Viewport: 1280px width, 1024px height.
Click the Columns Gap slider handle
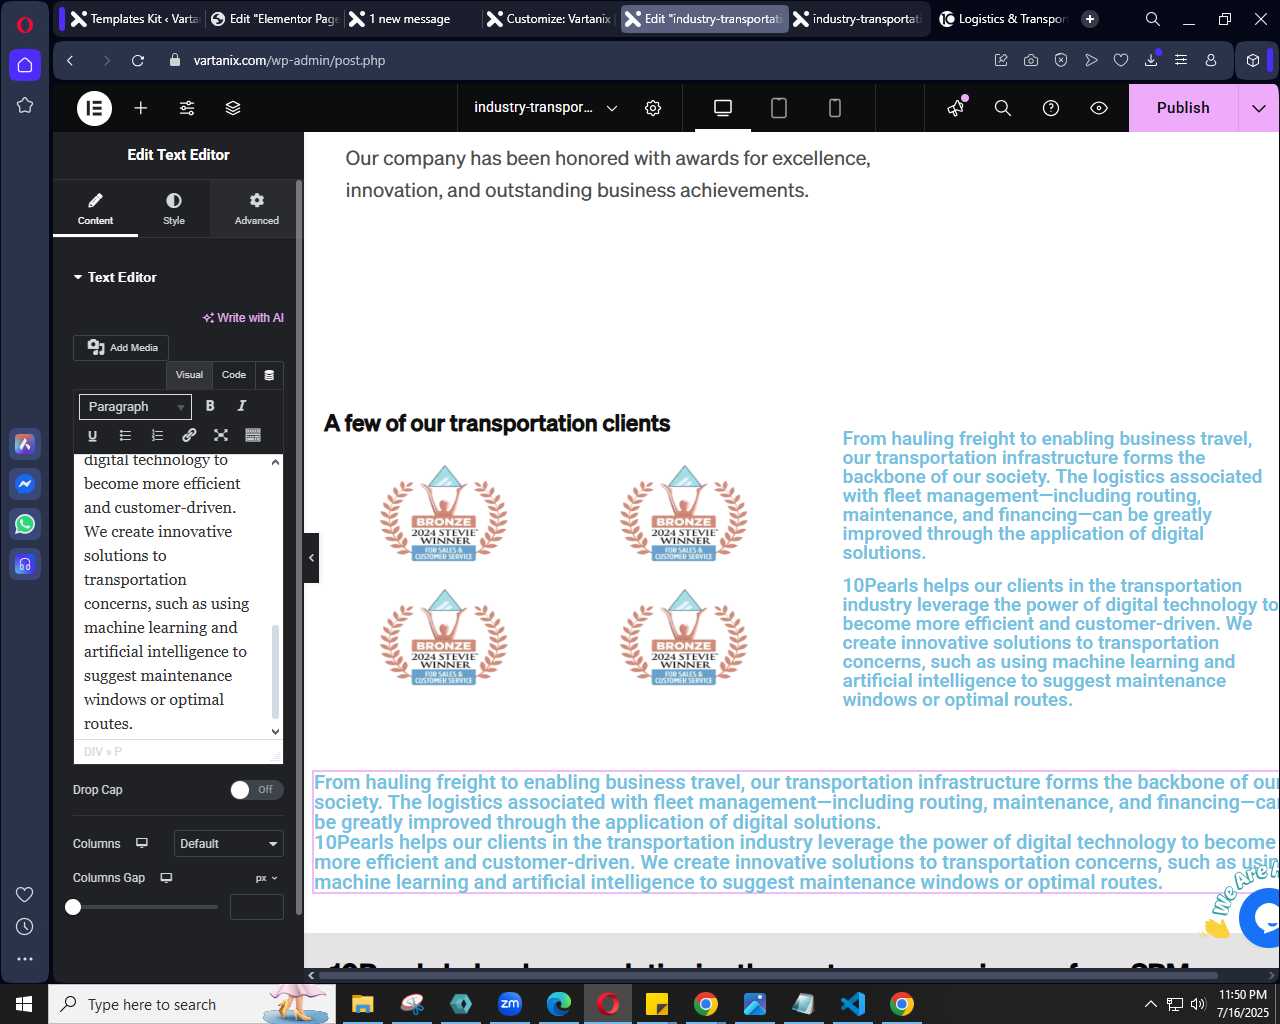[x=73, y=907]
